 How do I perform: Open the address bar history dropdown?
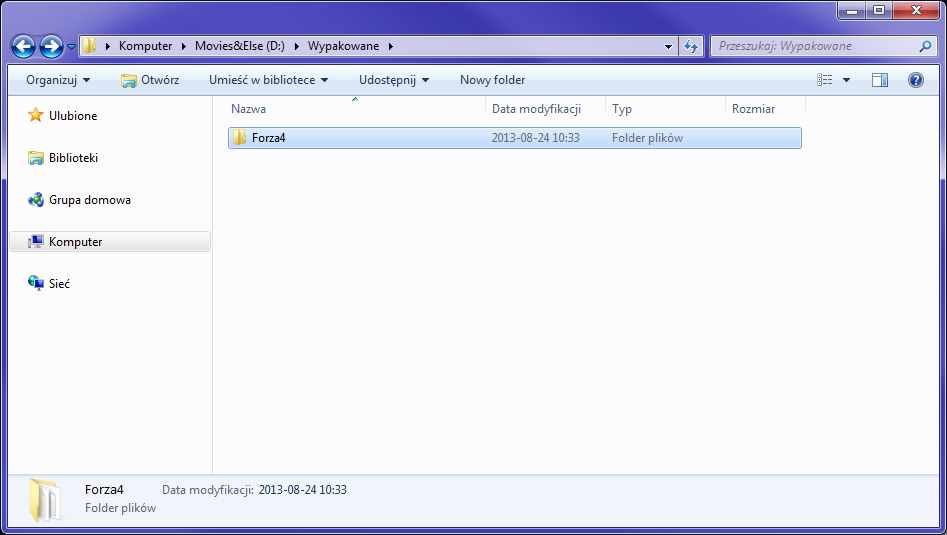(668, 46)
